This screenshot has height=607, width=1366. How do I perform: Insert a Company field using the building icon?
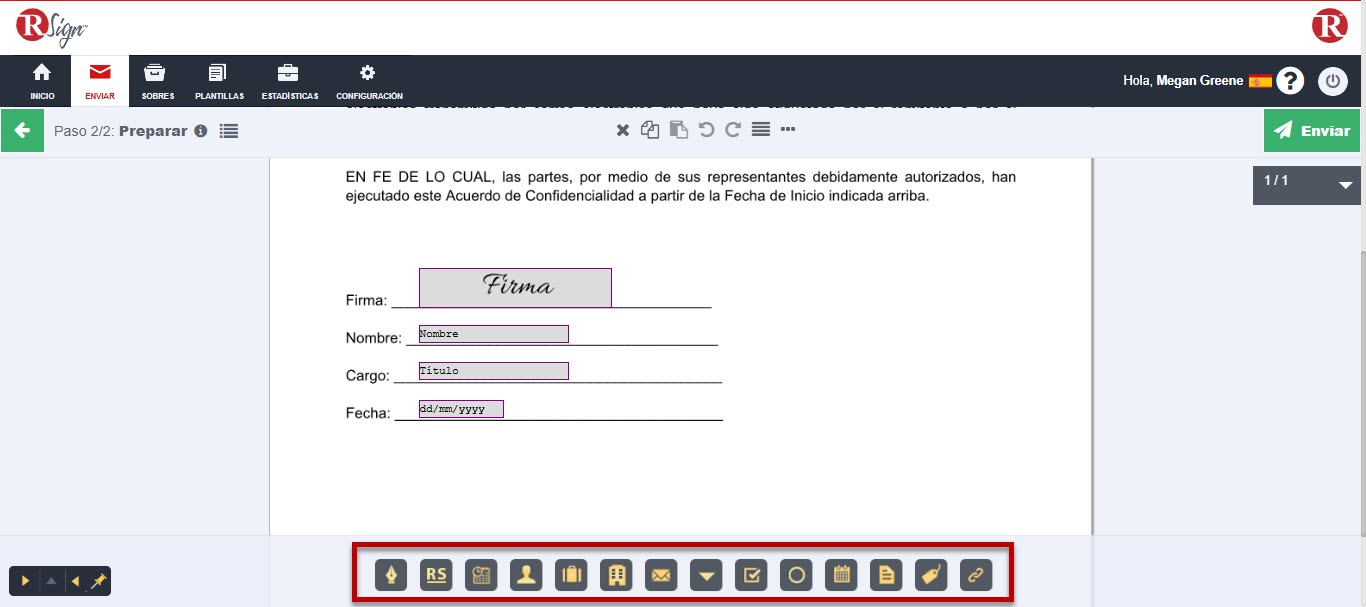615,575
